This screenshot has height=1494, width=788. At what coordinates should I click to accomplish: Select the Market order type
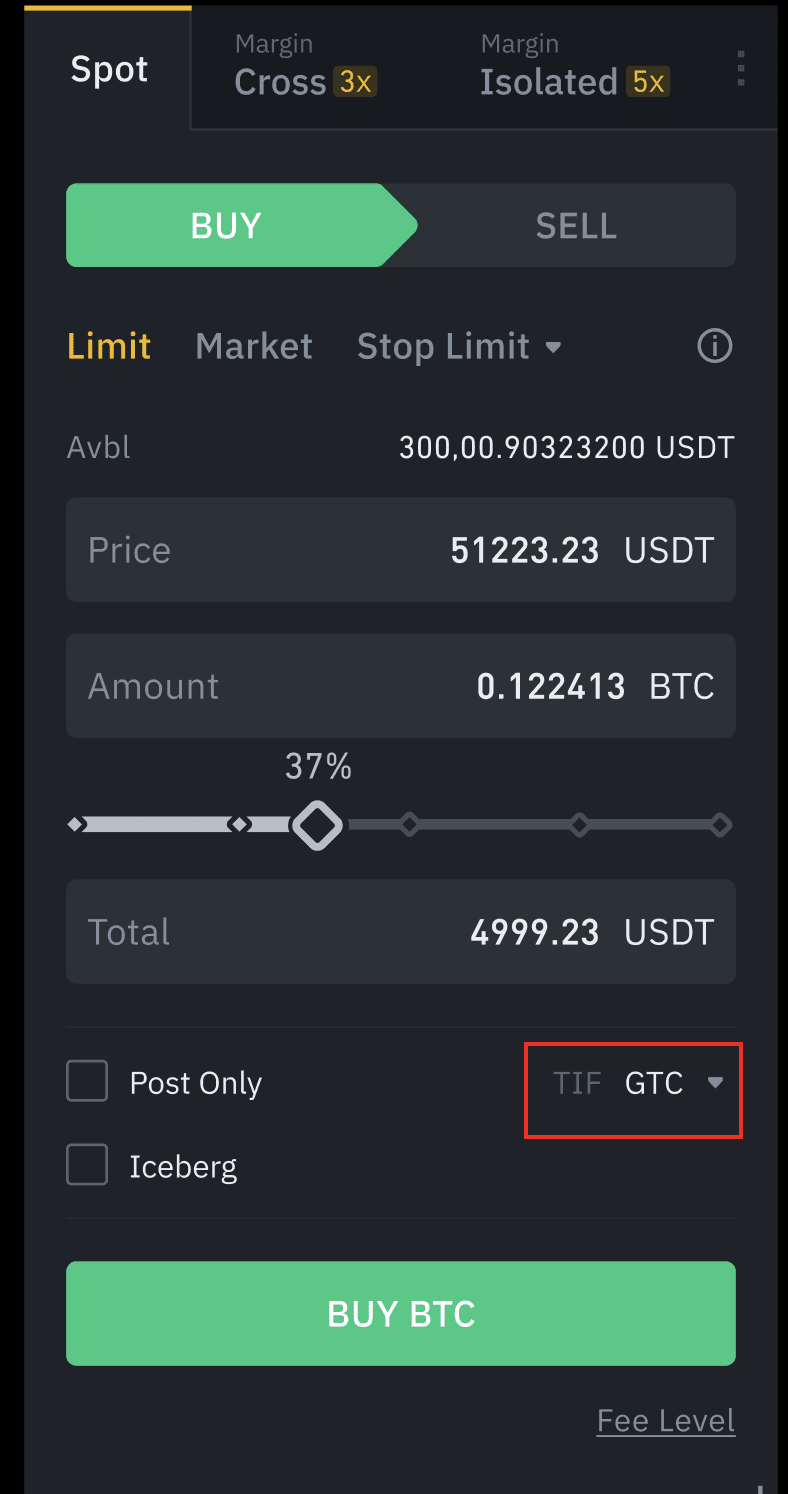[254, 347]
